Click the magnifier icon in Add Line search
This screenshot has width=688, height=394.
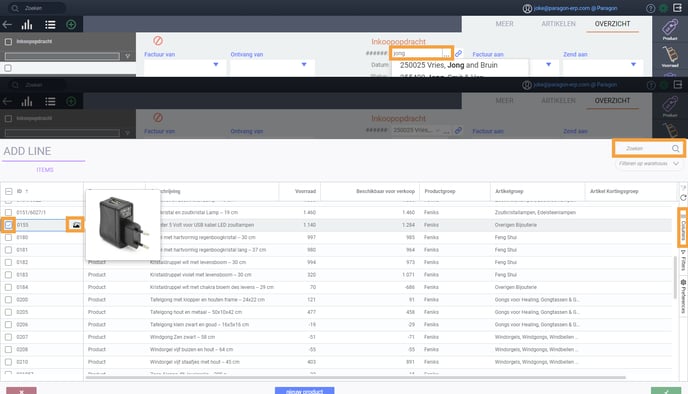(x=675, y=149)
